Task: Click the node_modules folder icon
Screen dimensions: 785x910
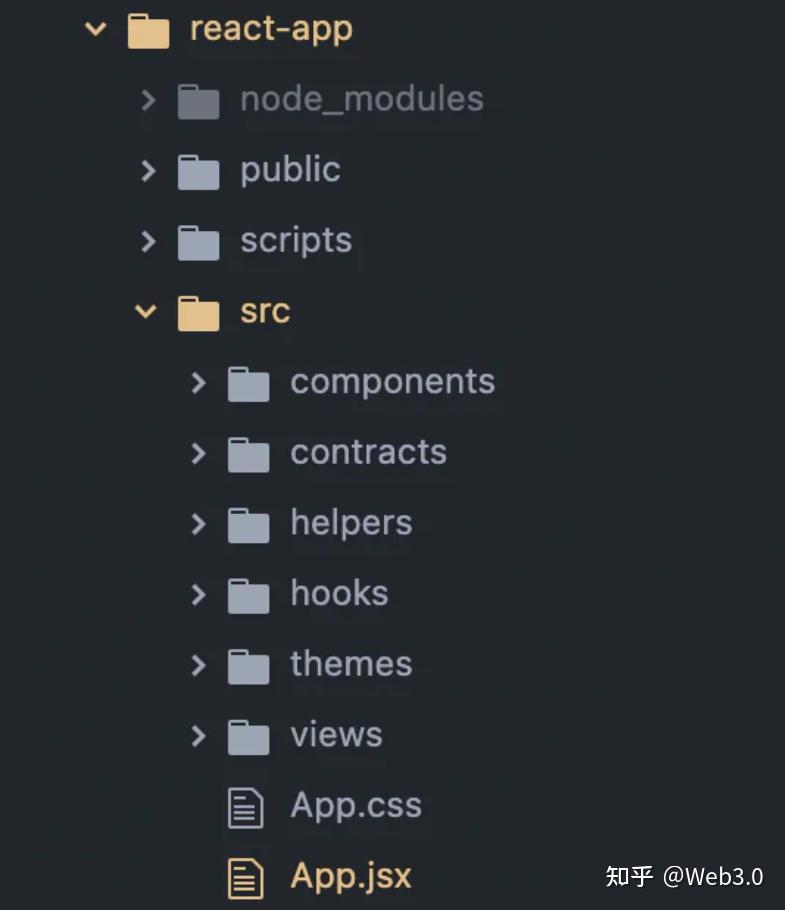Action: [198, 100]
